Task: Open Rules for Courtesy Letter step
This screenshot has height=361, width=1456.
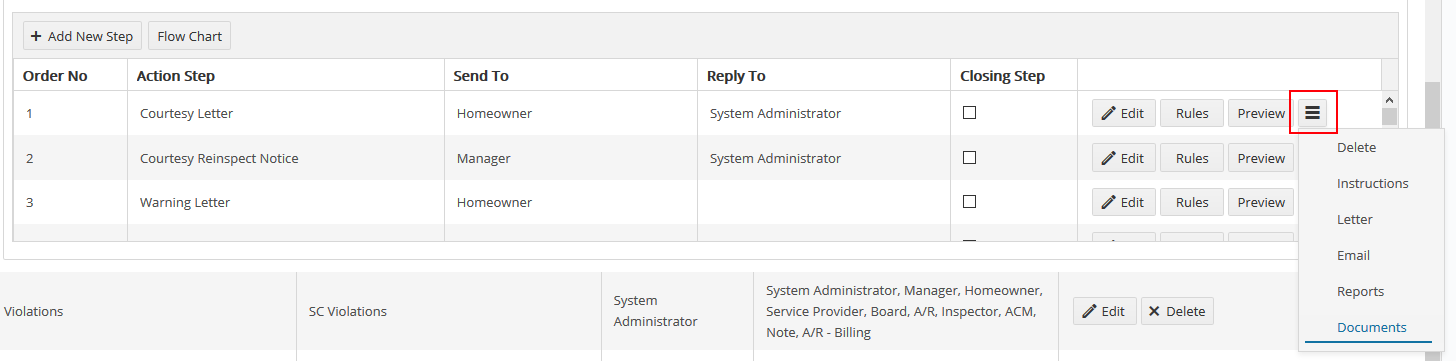Action: coord(1192,113)
